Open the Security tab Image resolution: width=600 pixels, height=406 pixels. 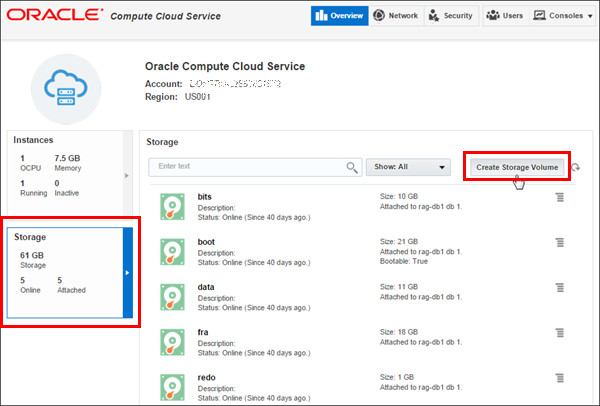point(451,16)
